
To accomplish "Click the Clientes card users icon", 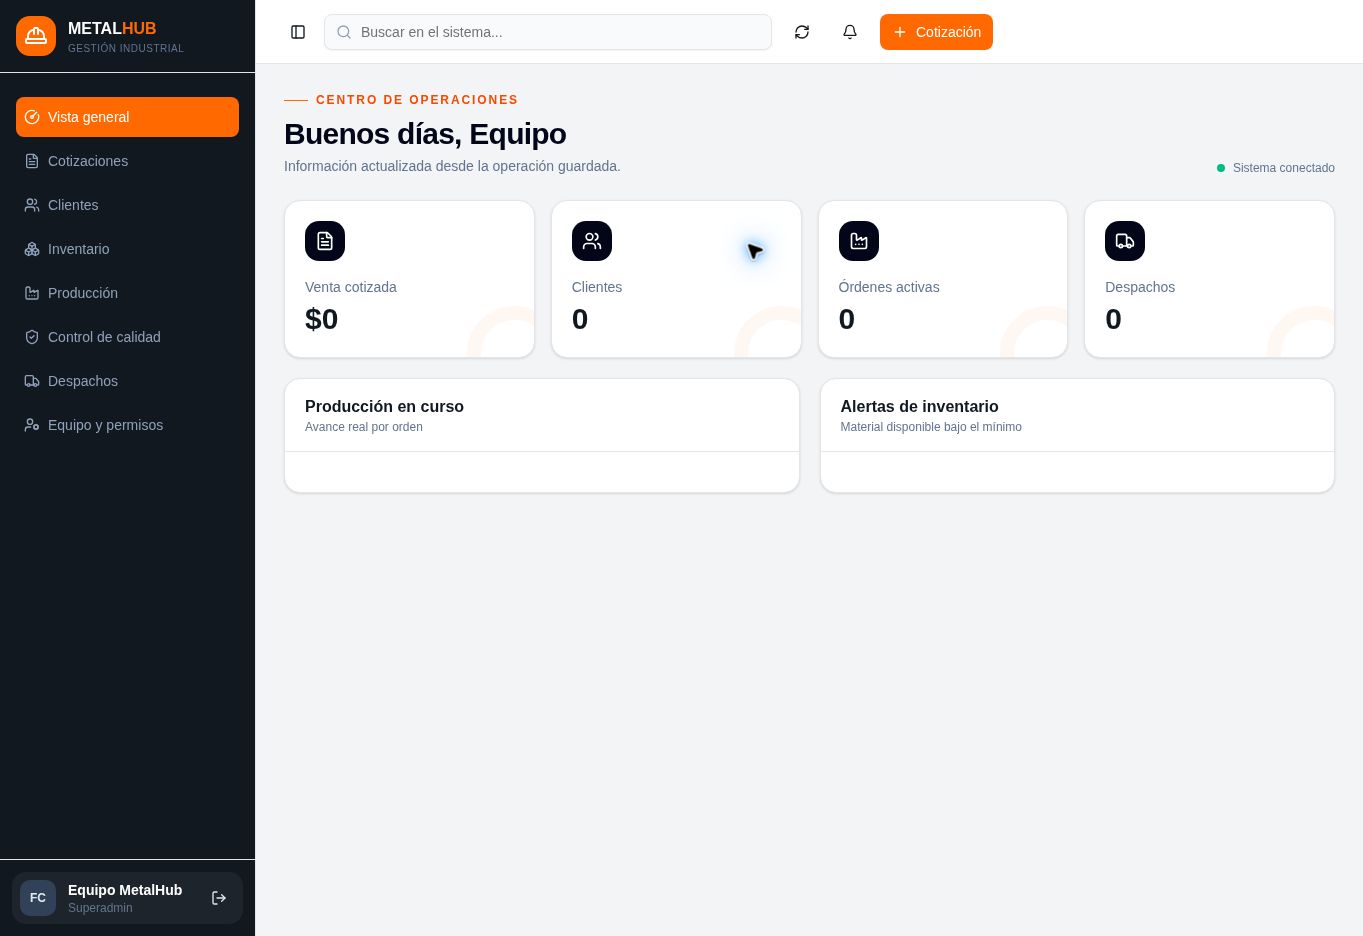I will click(592, 241).
